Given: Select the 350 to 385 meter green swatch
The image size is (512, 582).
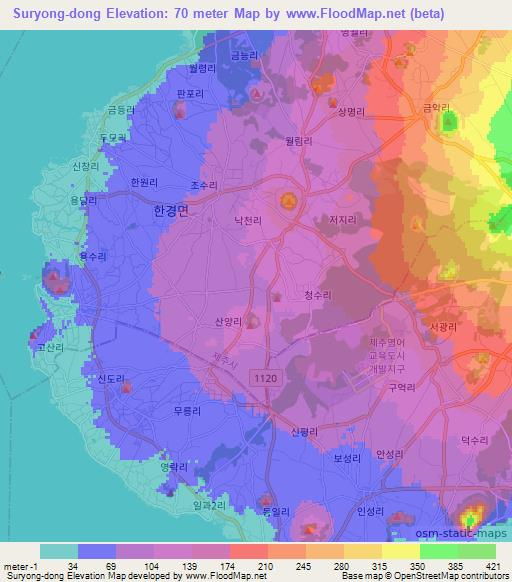Looking at the screenshot, I should point(439,551).
